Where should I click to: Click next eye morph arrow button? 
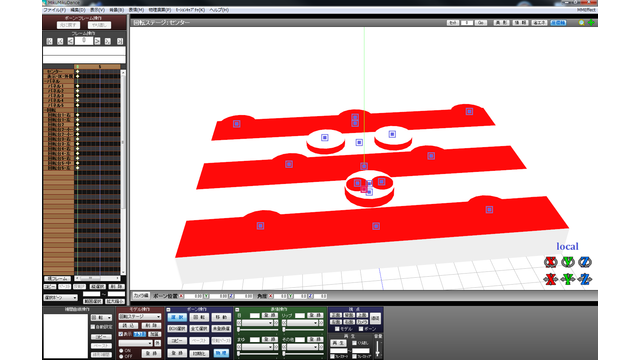(276, 322)
